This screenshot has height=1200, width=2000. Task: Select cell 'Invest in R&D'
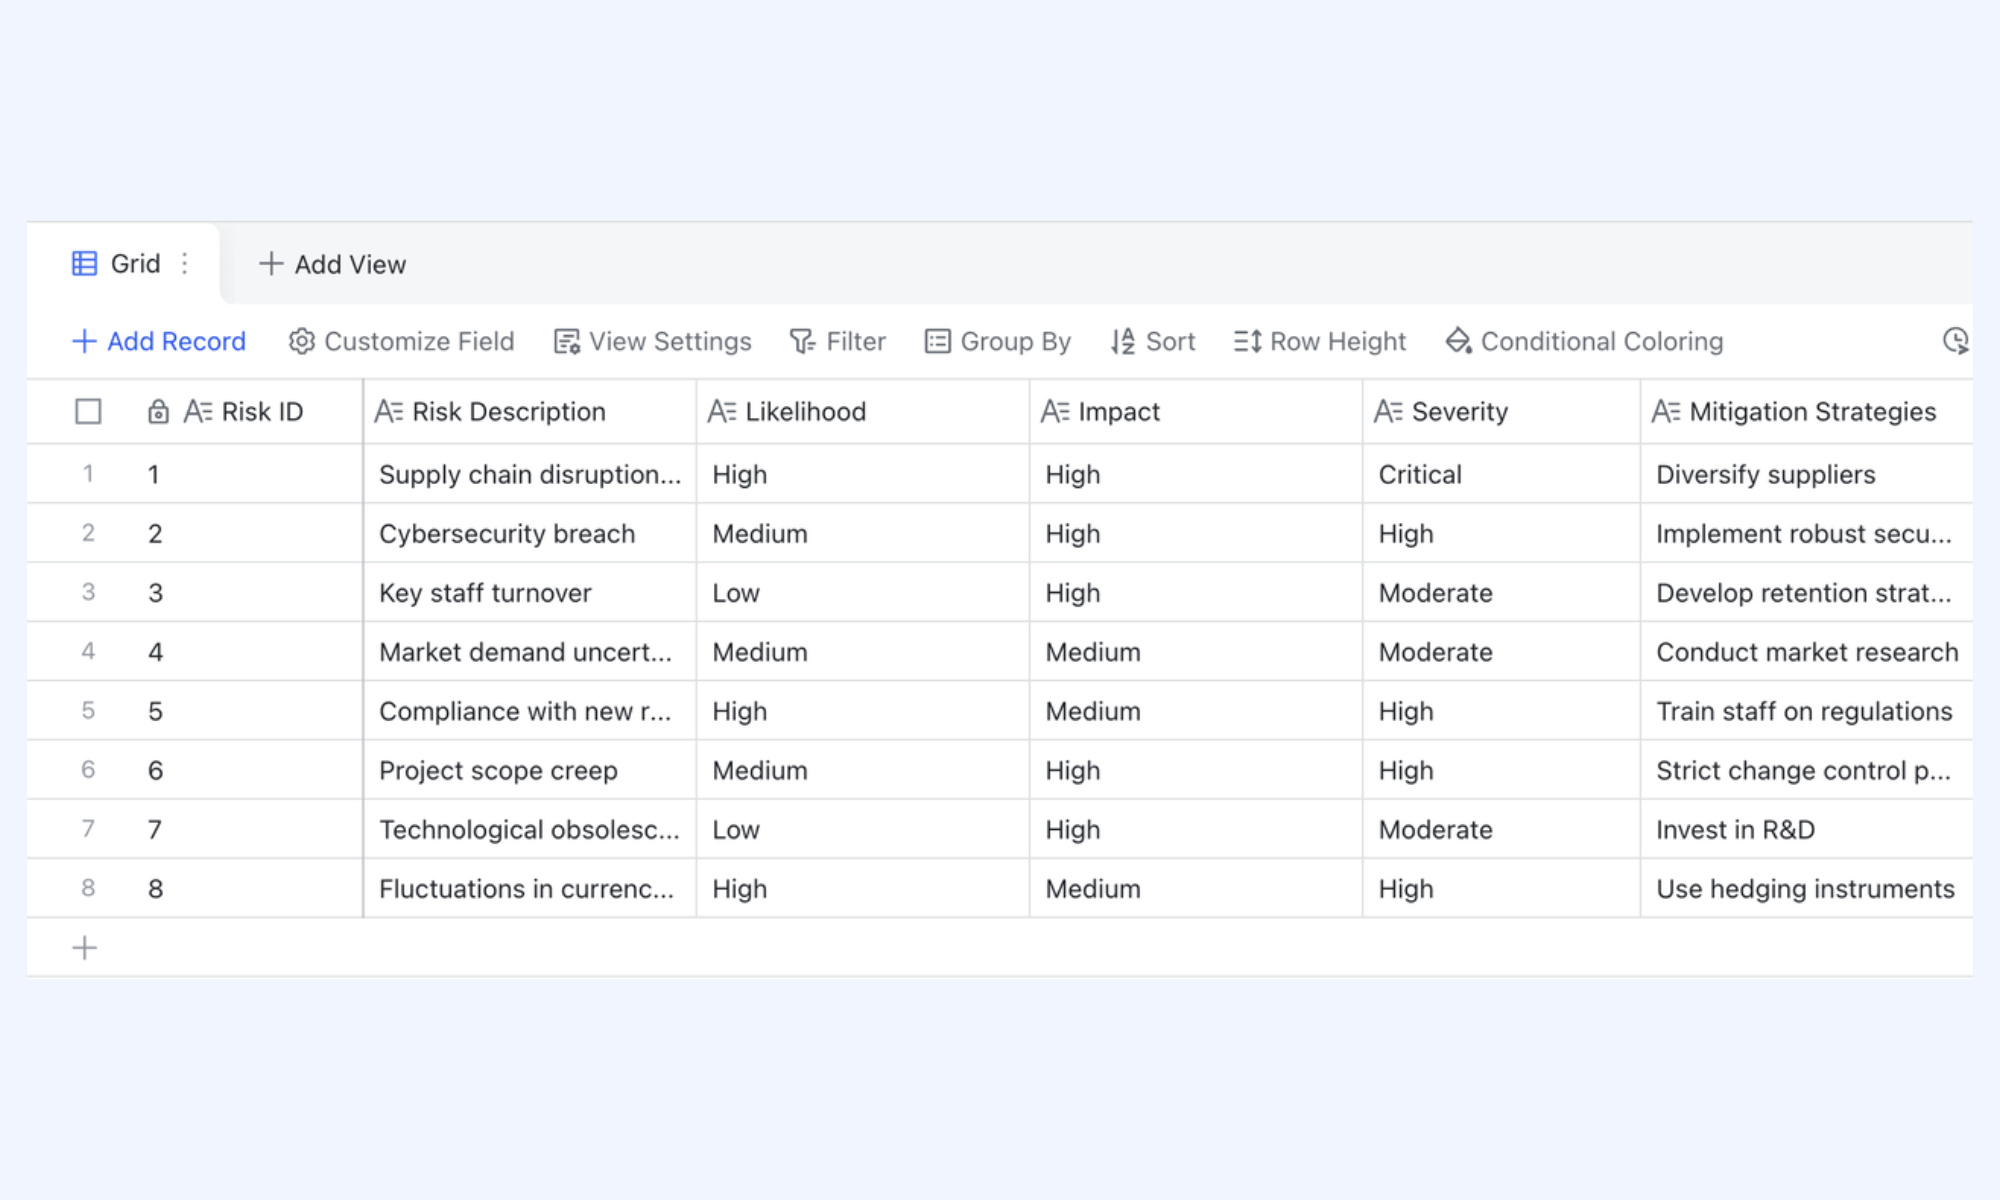[1806, 829]
